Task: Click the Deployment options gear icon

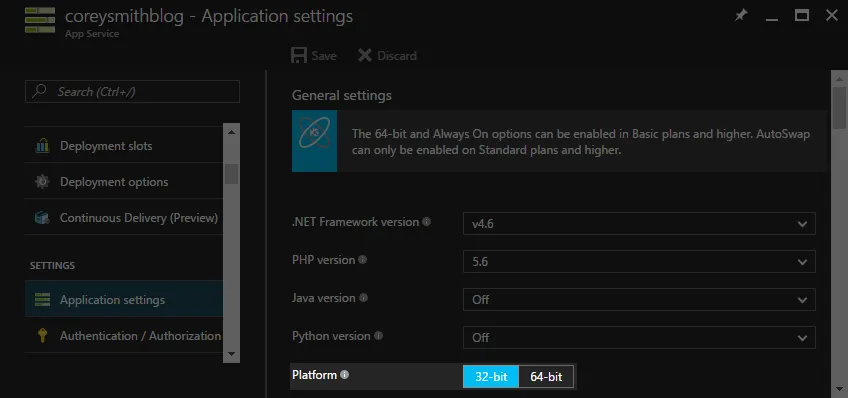Action: [42, 182]
